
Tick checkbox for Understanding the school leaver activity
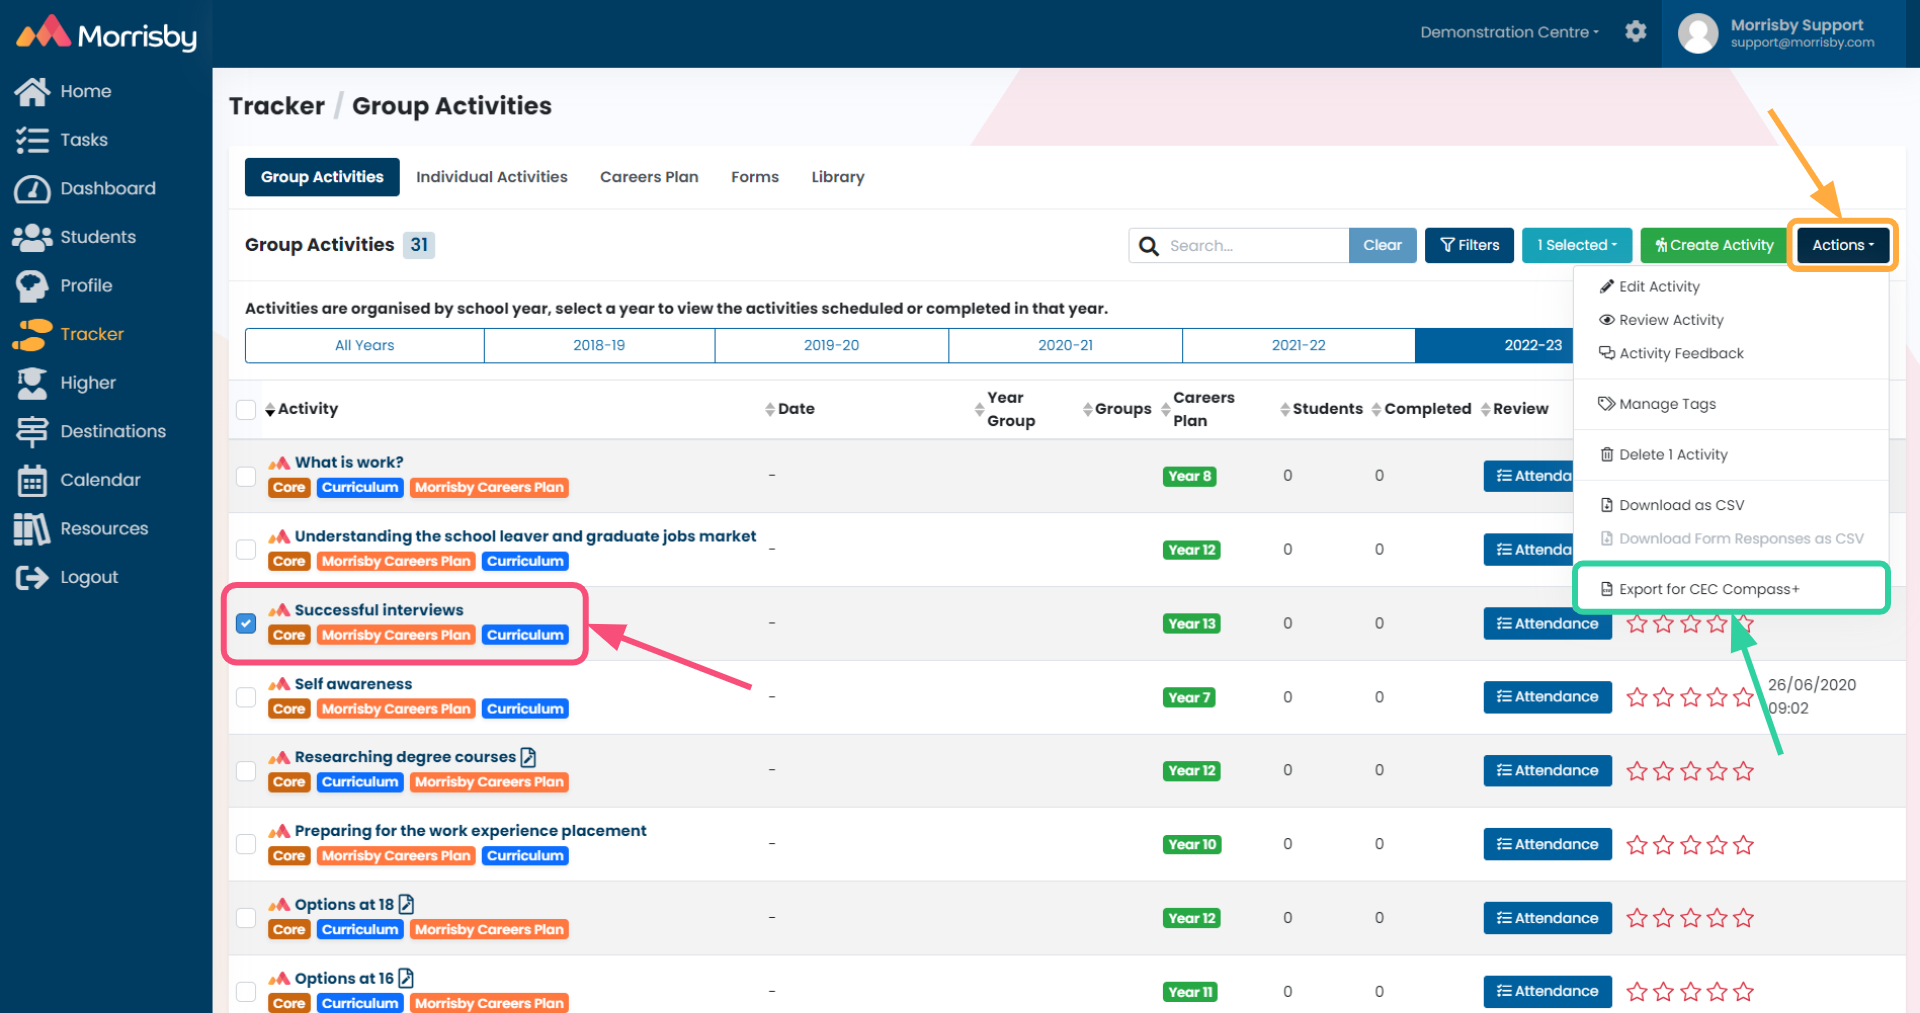click(246, 549)
